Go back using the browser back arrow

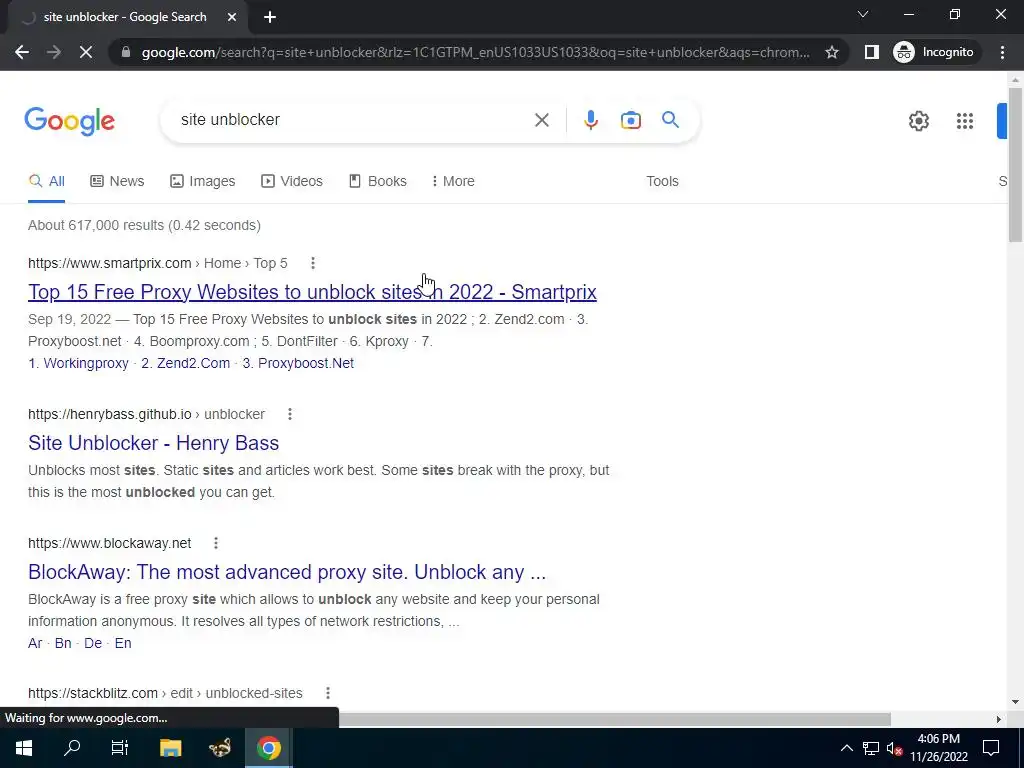[22, 52]
